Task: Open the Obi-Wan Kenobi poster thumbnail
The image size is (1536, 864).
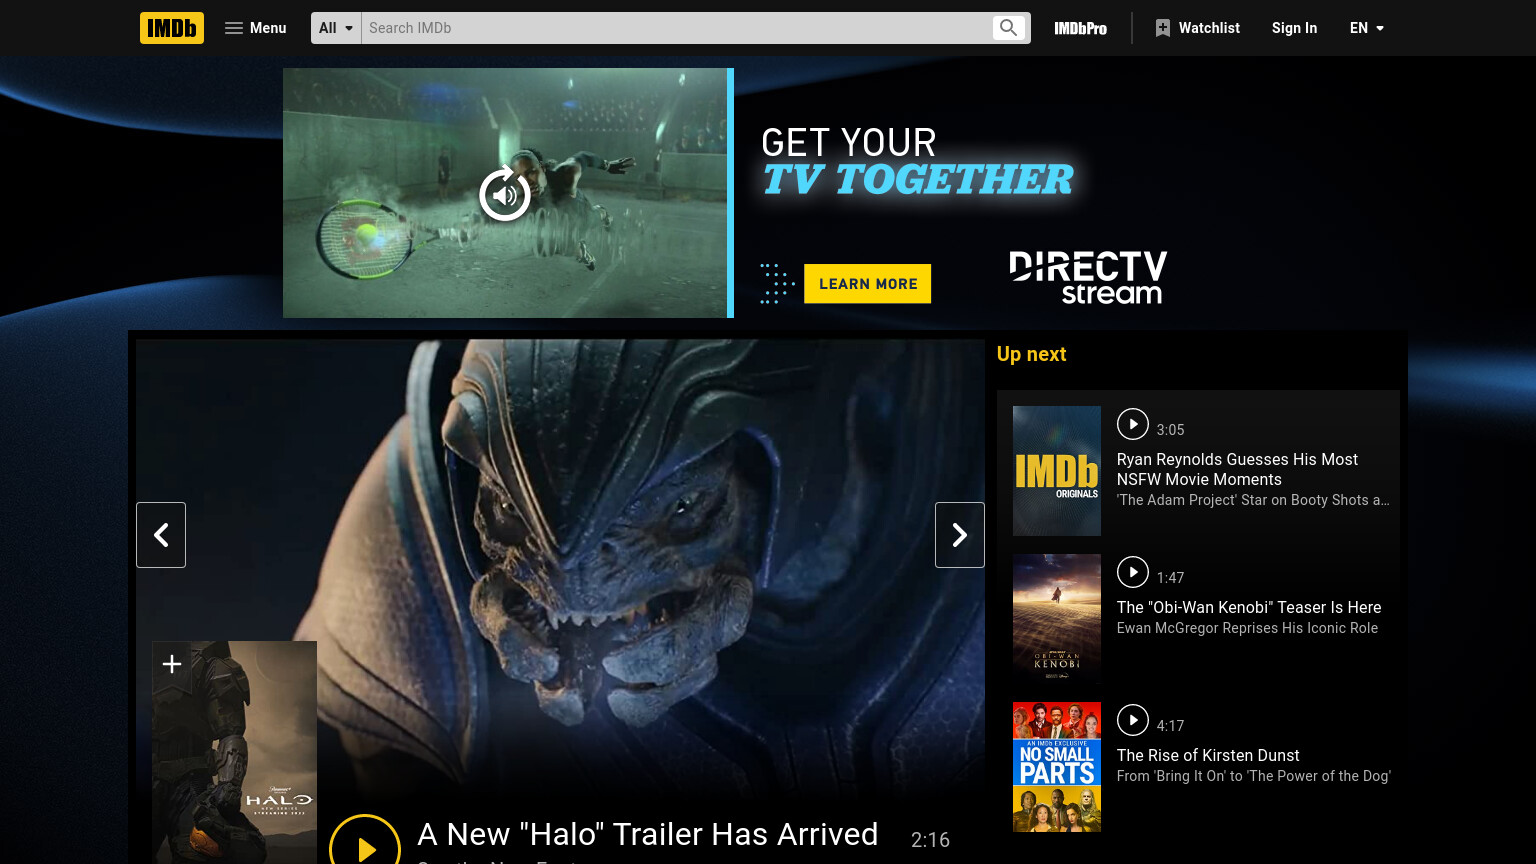Action: click(x=1057, y=619)
